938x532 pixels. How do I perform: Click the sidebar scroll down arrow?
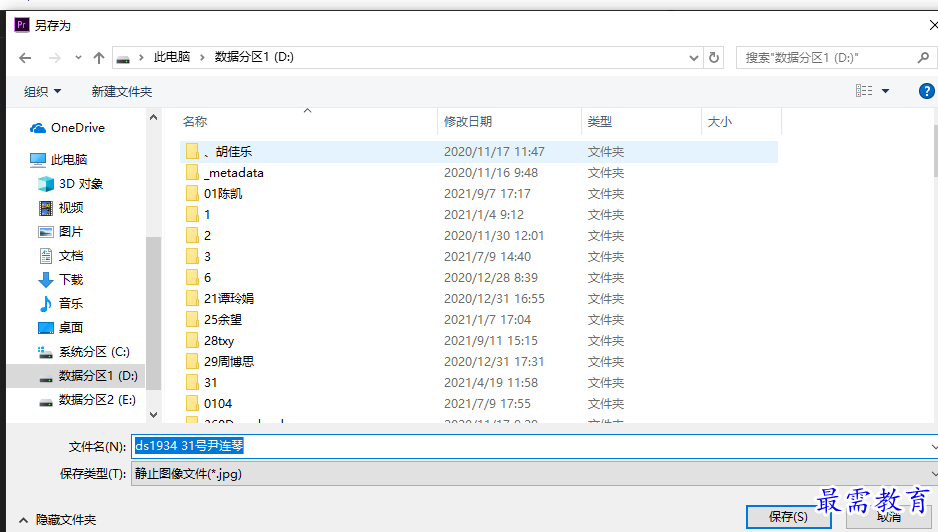153,414
